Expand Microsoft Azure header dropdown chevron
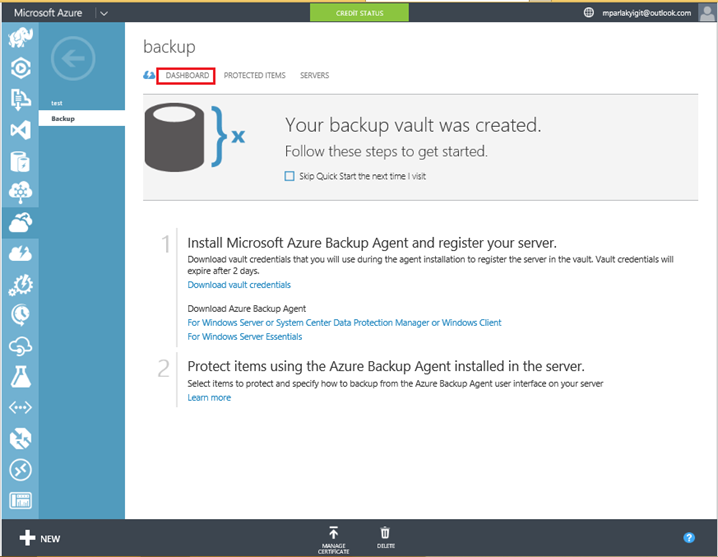718x557 pixels. point(104,13)
